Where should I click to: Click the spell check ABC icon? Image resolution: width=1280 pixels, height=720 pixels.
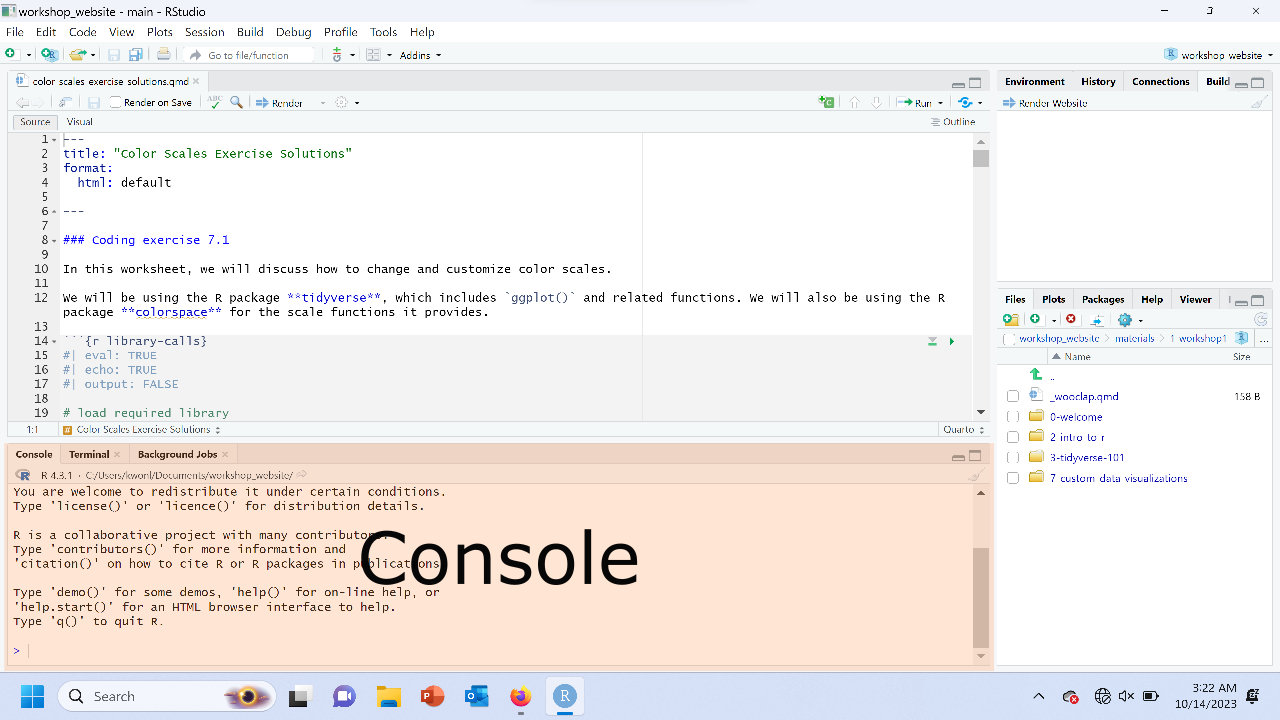pyautogui.click(x=214, y=102)
